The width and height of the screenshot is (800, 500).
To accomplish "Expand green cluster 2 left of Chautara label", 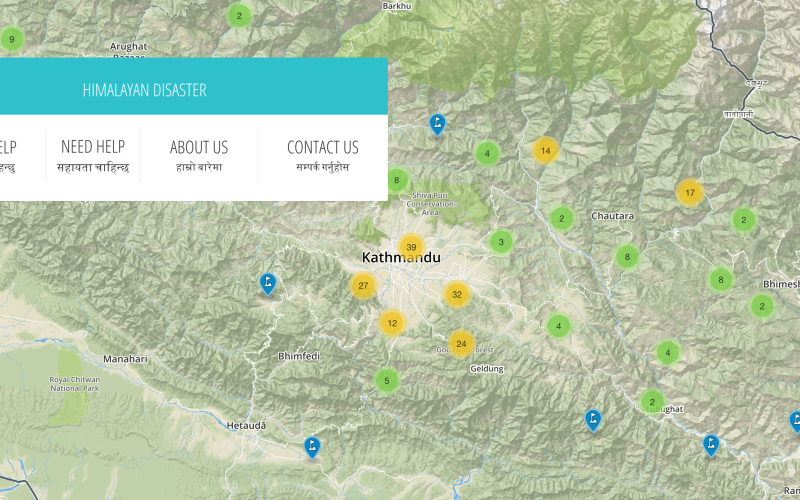I will point(562,219).
